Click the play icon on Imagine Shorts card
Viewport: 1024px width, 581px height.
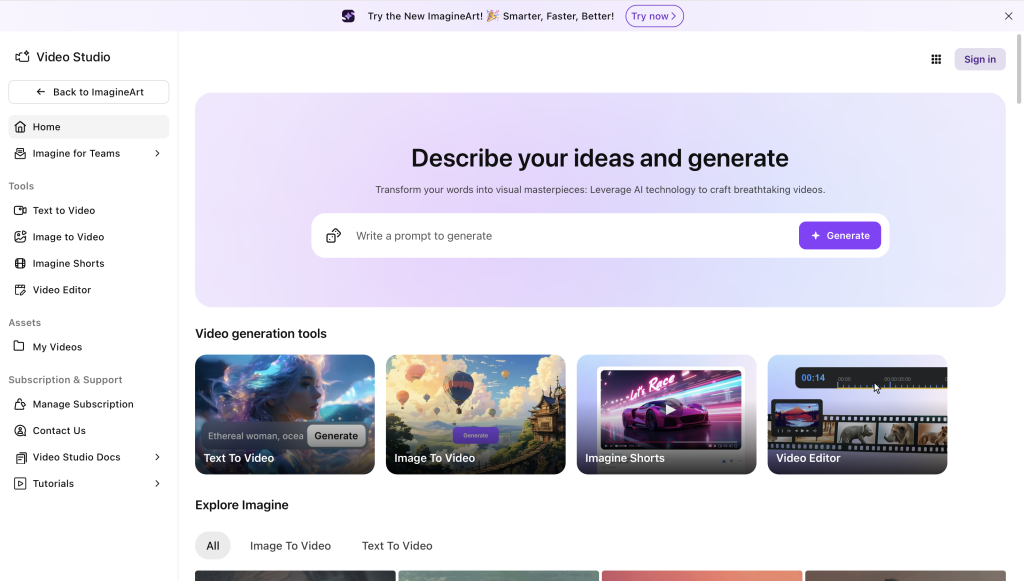670,410
